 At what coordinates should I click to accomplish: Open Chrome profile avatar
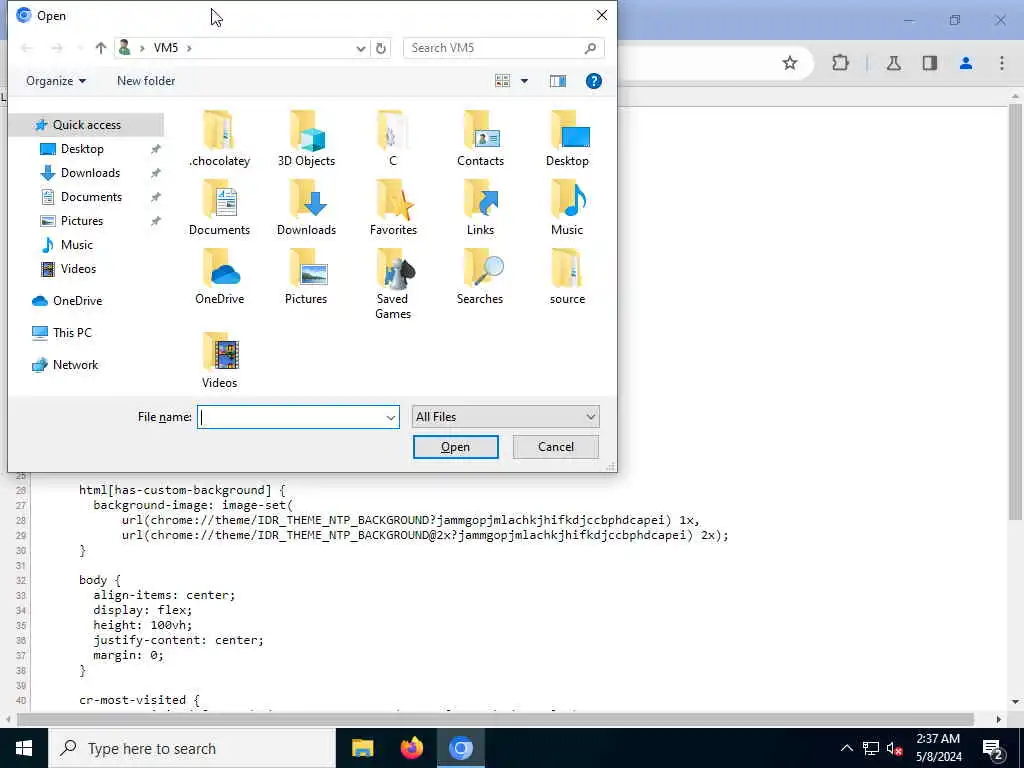coord(966,63)
